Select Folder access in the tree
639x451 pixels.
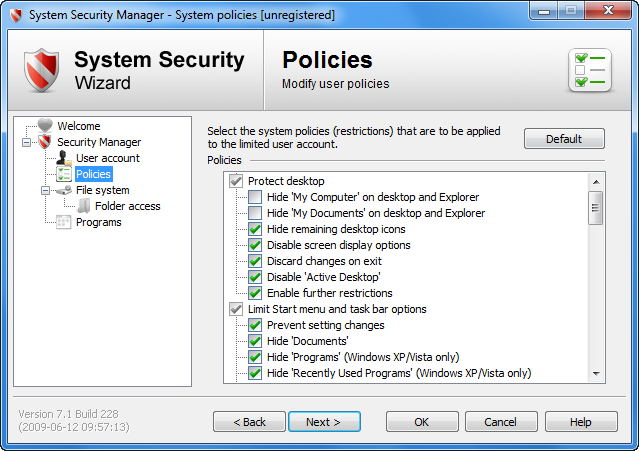tap(128, 206)
